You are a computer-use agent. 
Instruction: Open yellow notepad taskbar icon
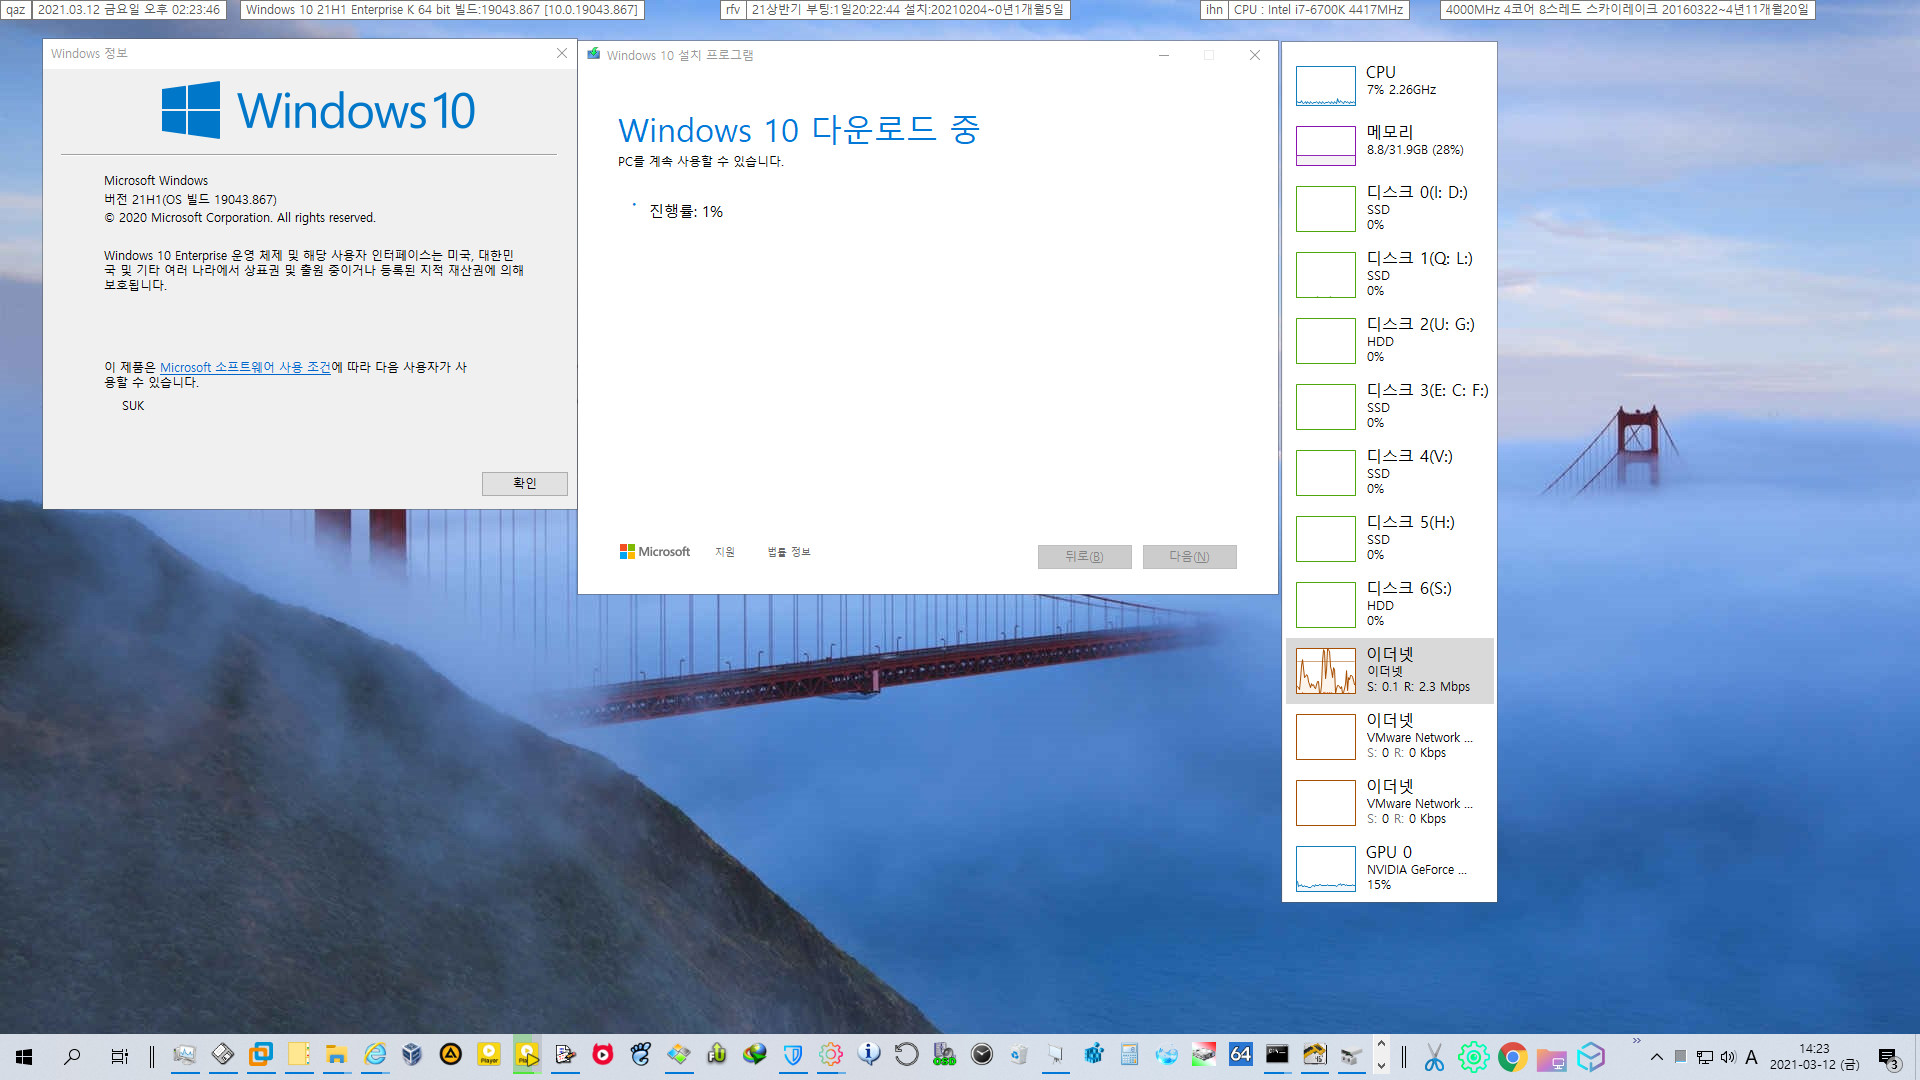point(298,1055)
